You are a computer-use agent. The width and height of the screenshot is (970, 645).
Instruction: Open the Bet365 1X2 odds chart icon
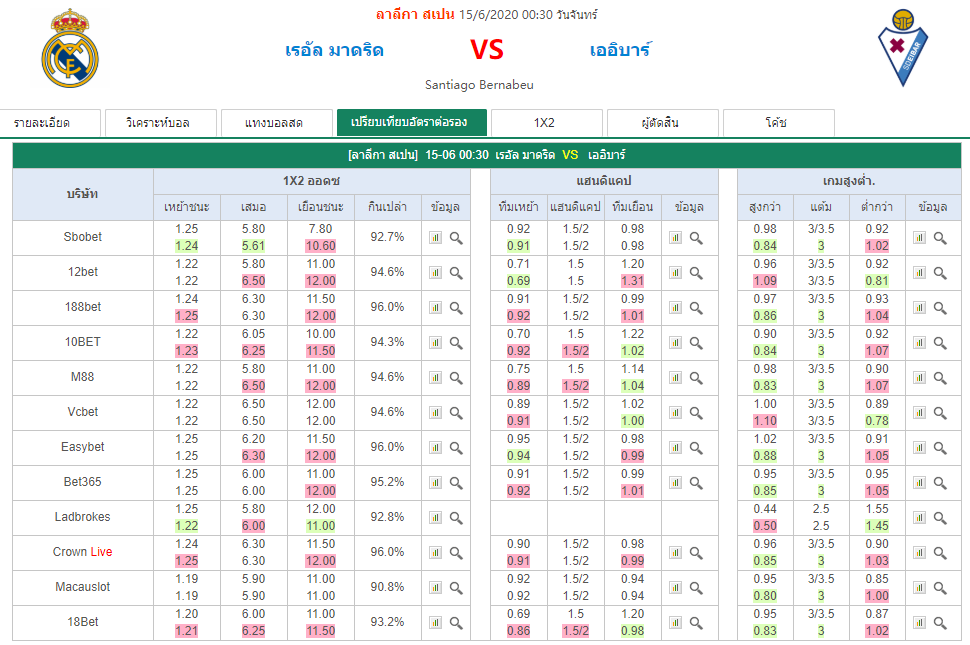click(x=436, y=482)
